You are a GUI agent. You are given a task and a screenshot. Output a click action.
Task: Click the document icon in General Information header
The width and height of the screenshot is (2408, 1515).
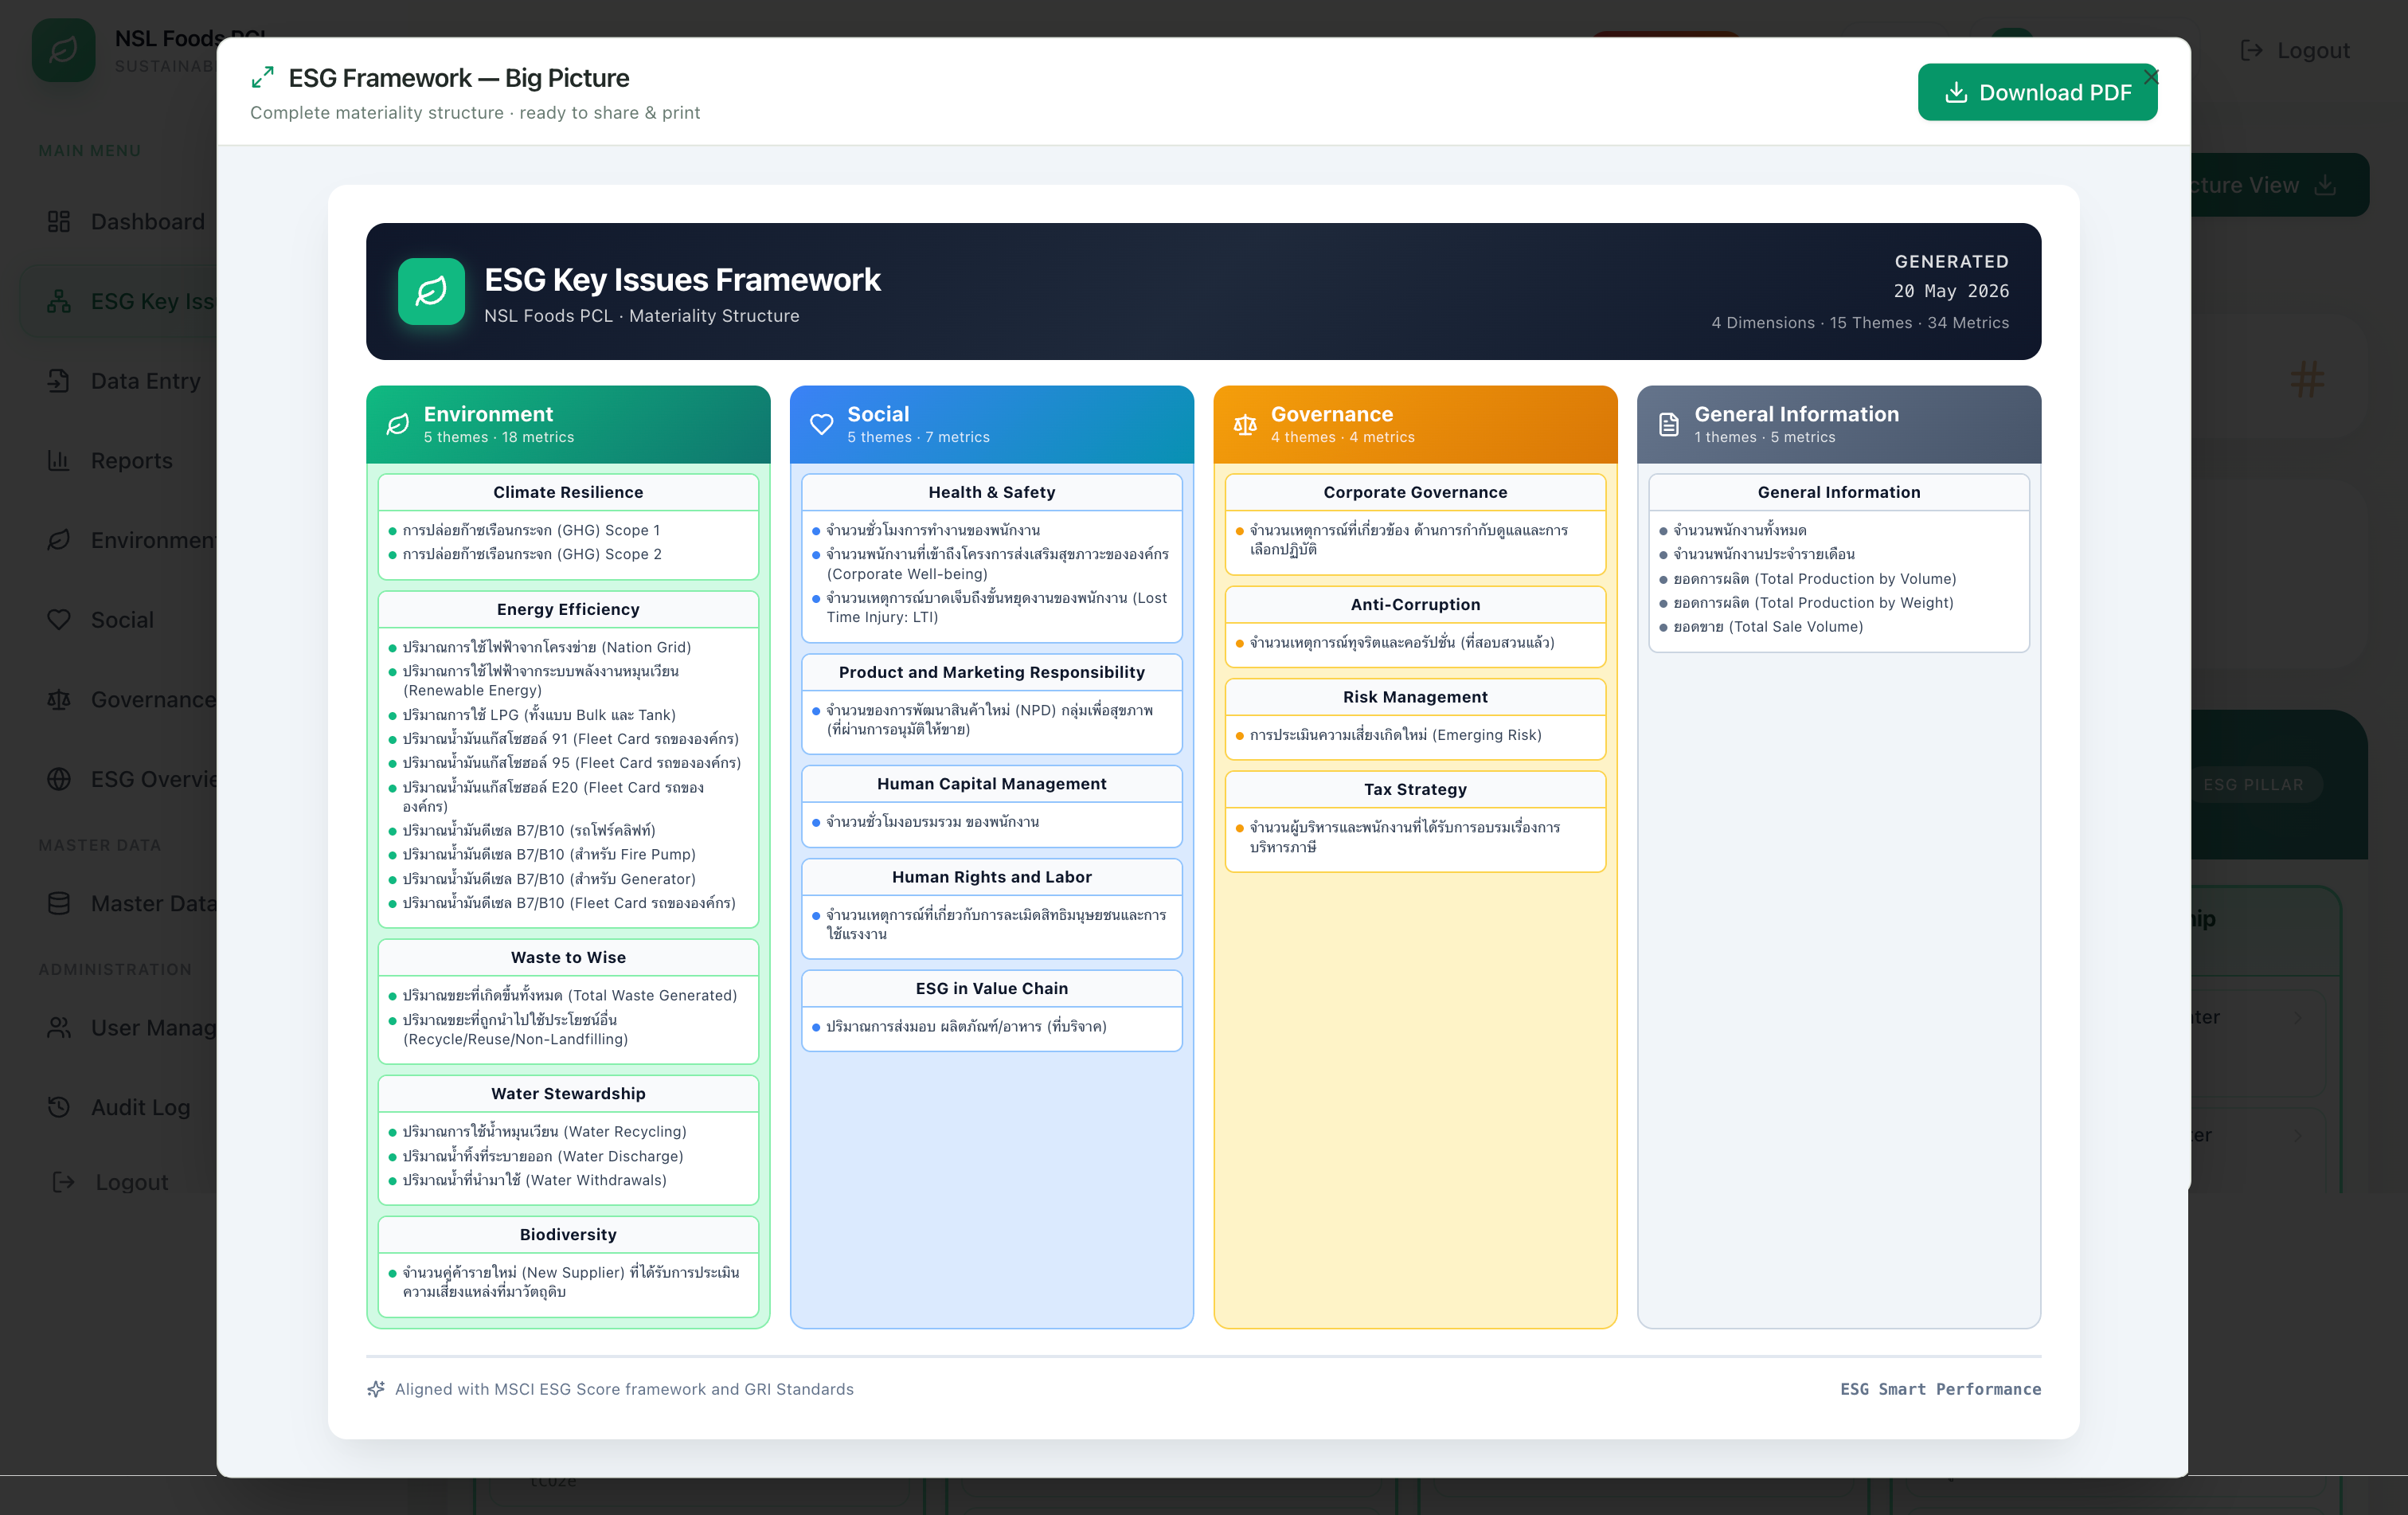coord(1669,424)
